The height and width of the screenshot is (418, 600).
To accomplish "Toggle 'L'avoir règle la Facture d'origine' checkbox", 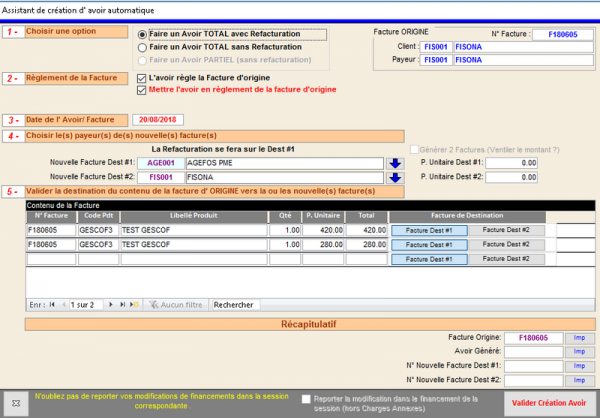I will click(141, 77).
